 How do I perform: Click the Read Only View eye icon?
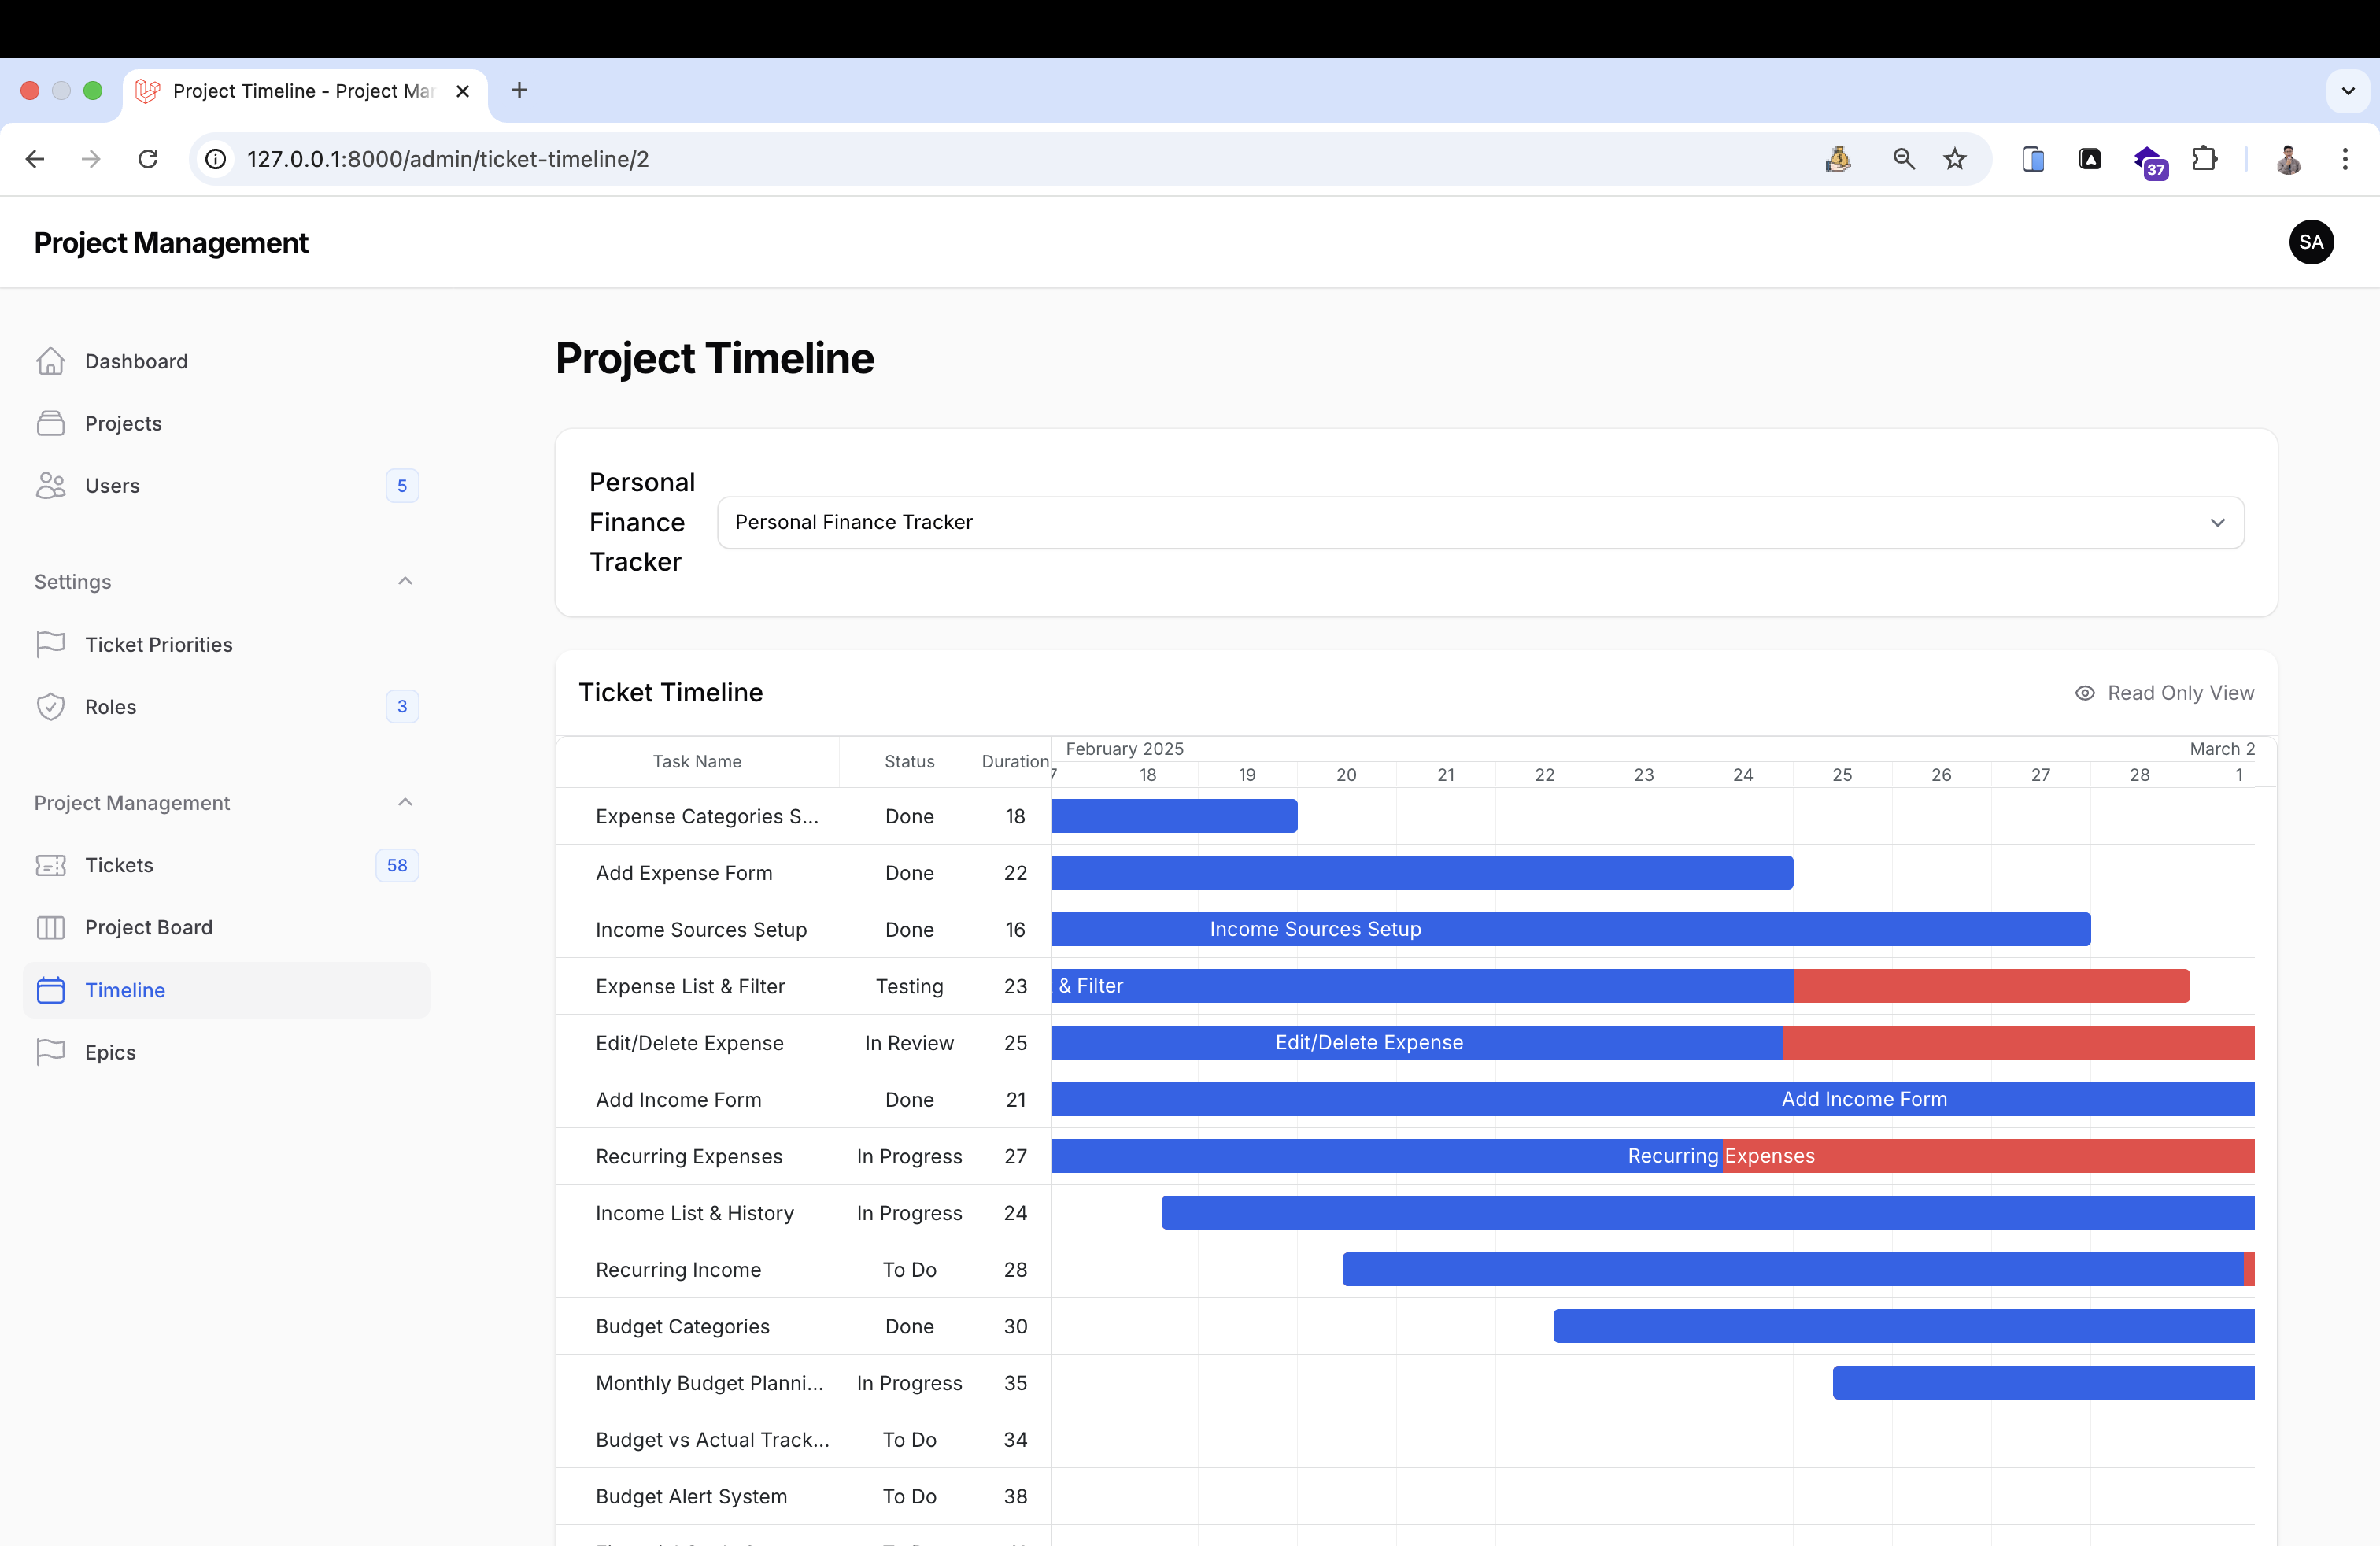pyautogui.click(x=2084, y=693)
